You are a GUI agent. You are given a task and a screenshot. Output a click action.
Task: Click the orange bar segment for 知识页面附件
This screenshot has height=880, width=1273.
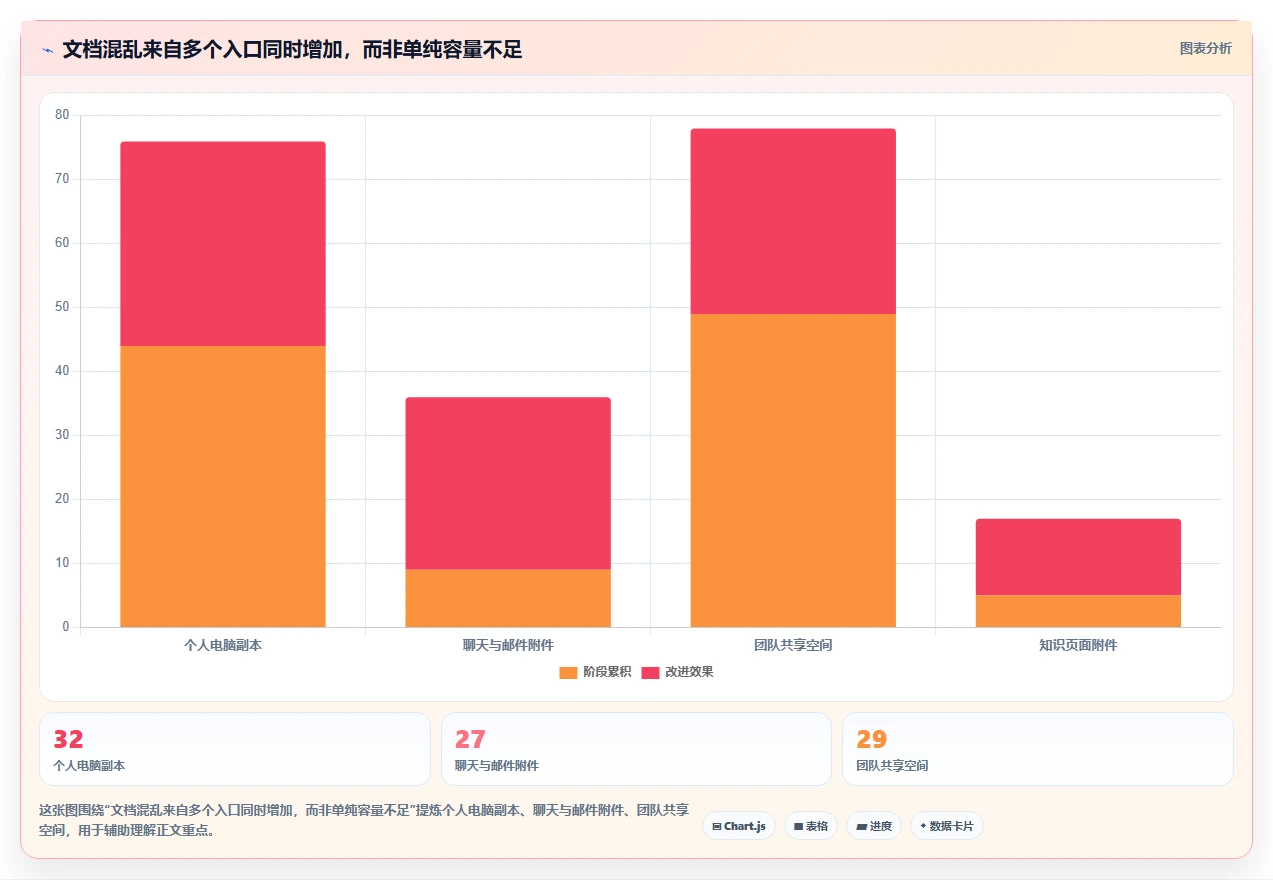click(x=1078, y=611)
